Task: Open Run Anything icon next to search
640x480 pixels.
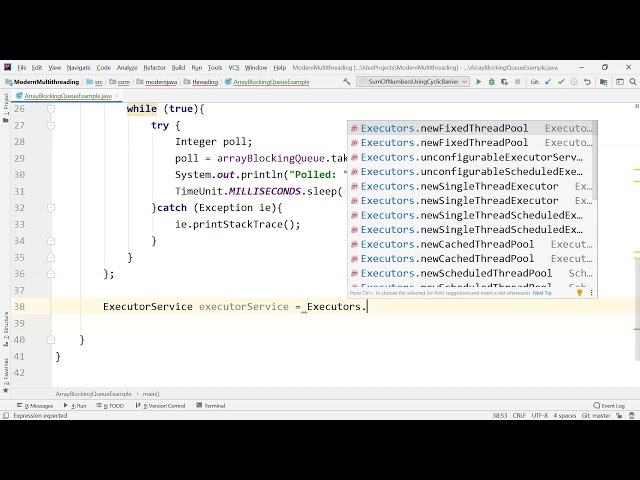Action: 620,82
